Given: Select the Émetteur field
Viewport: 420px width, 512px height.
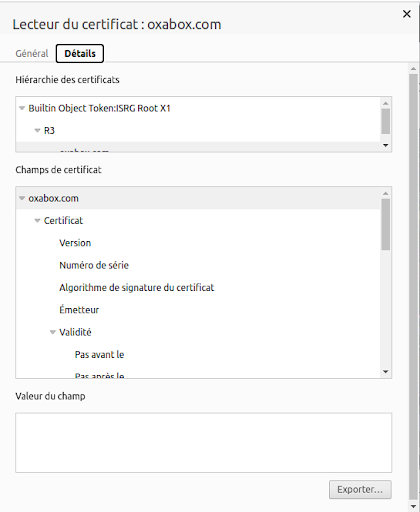Looking at the screenshot, I should pyautogui.click(x=79, y=310).
